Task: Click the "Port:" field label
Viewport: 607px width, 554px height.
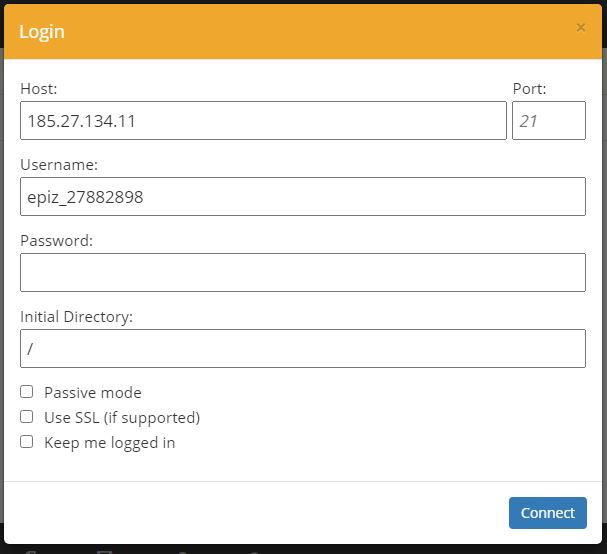Action: click(530, 89)
